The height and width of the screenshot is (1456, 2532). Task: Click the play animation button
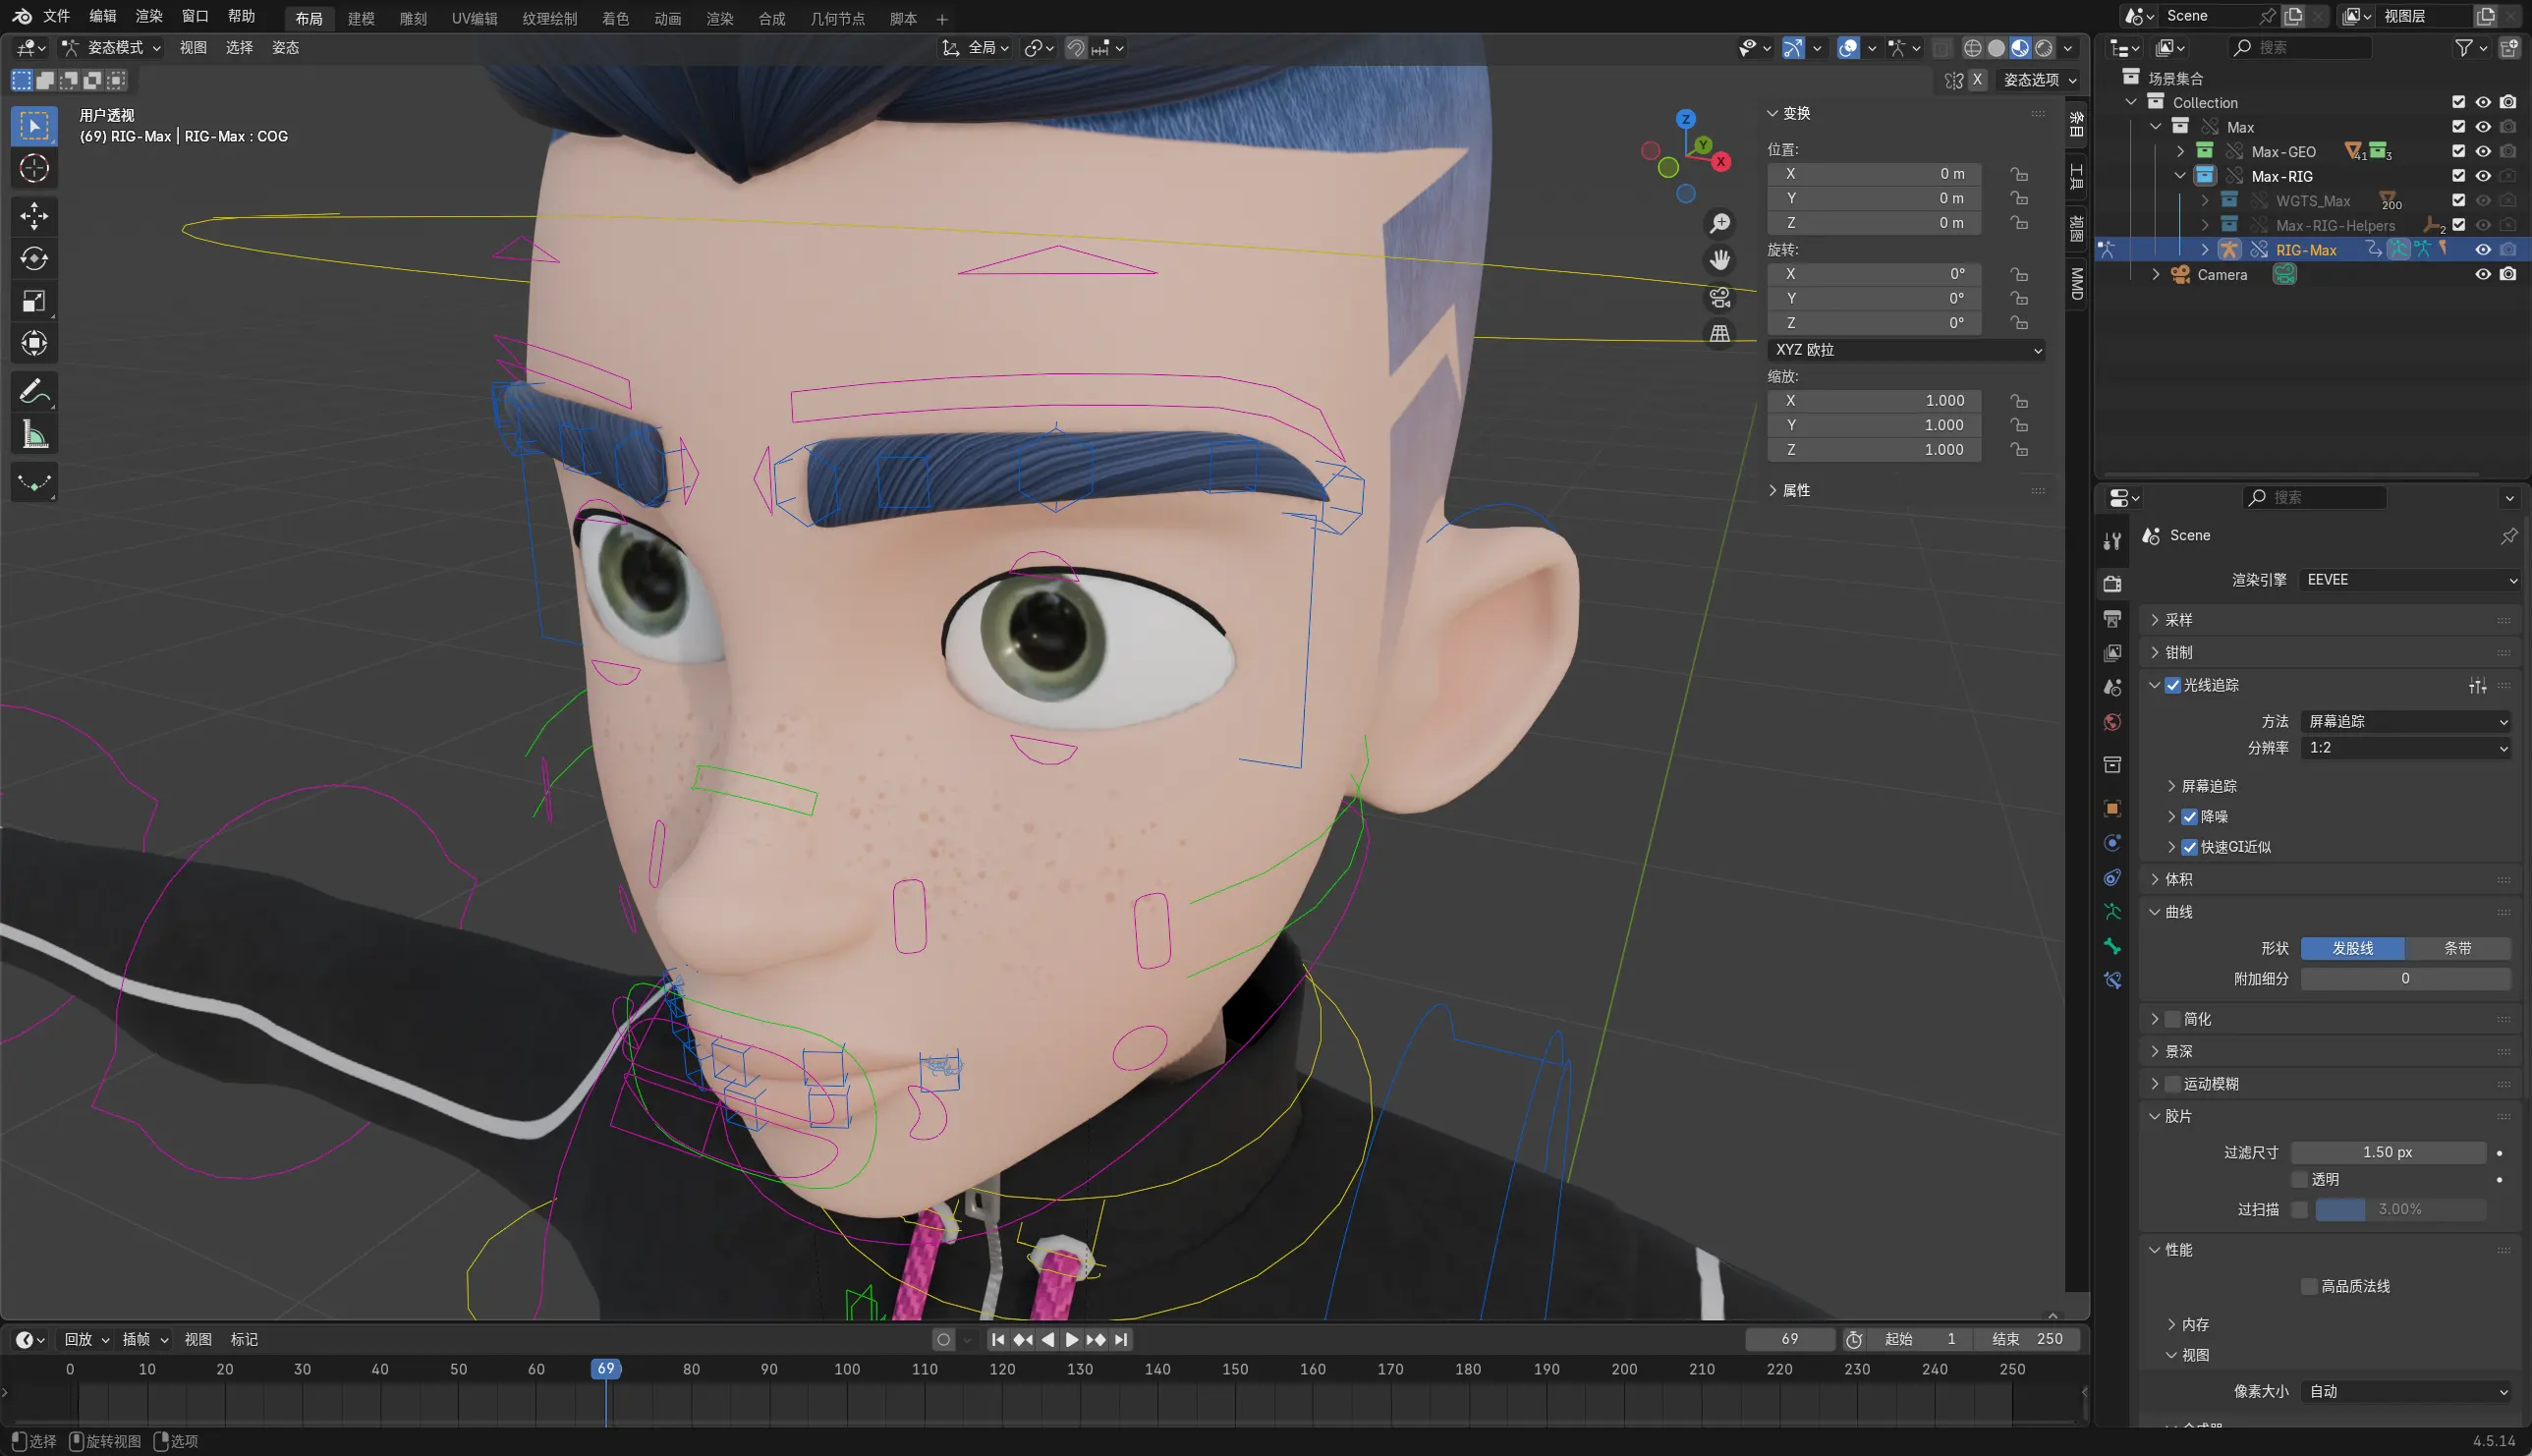coord(1071,1339)
